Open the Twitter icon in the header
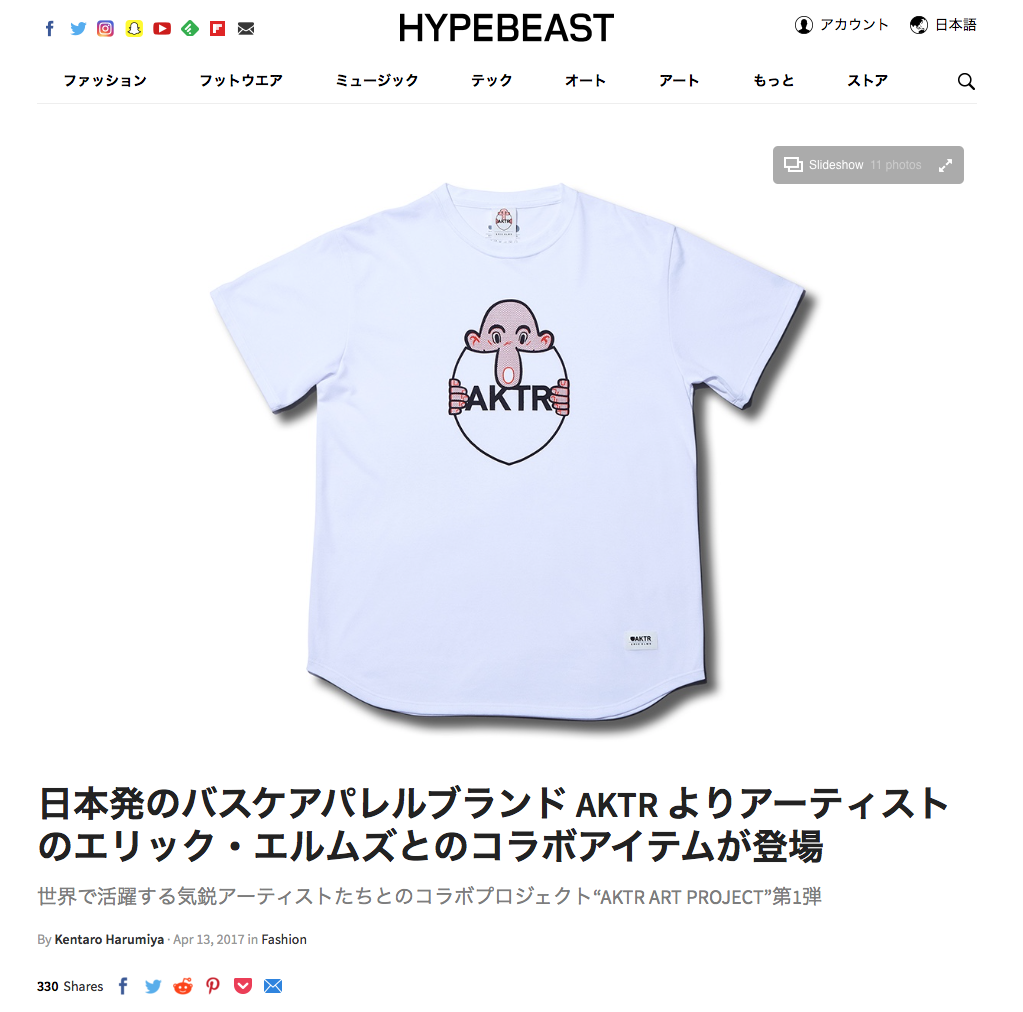 (78, 29)
